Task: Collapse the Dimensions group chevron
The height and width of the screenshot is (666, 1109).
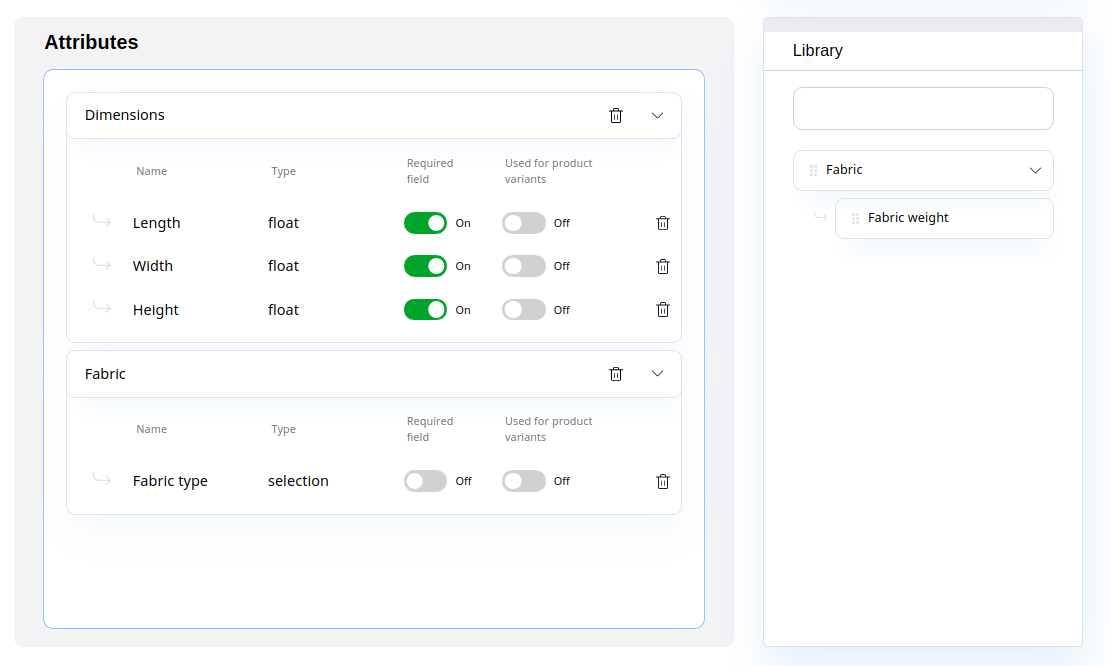Action: [x=657, y=116]
